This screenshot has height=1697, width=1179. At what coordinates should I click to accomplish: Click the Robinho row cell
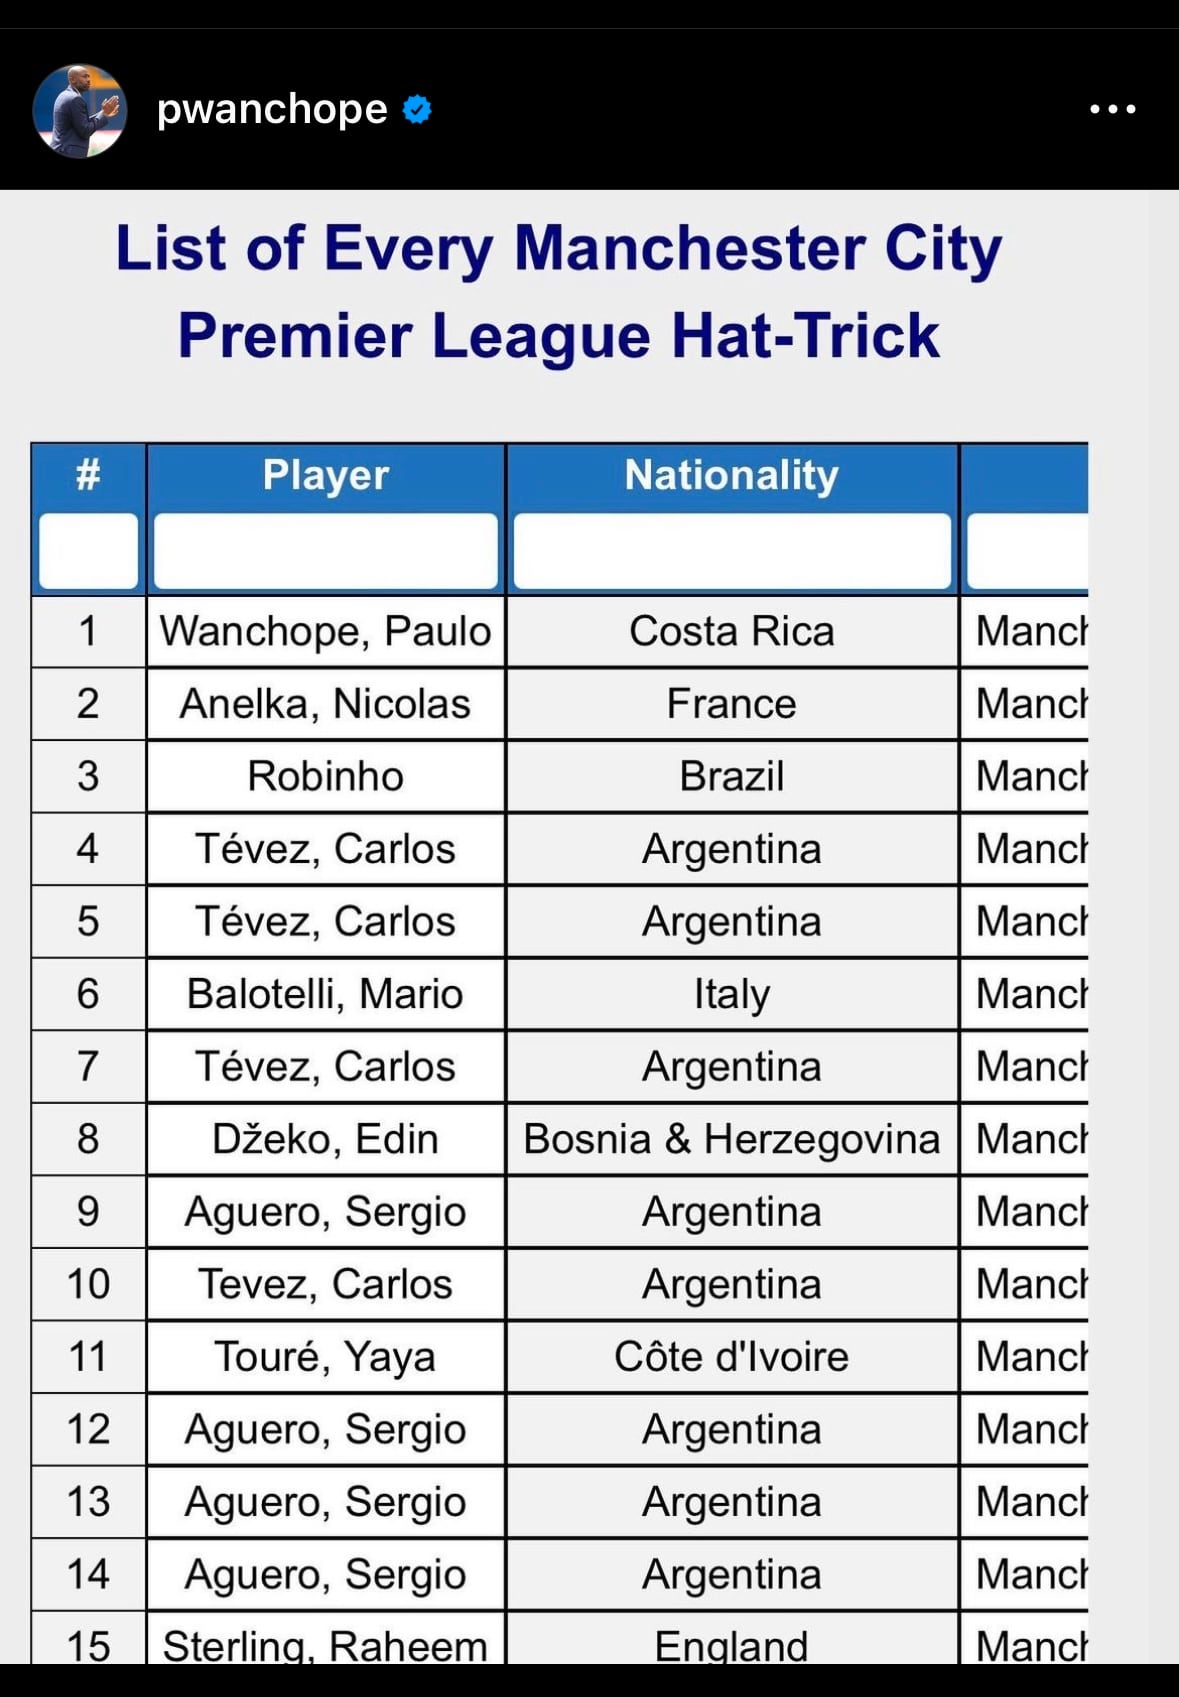pos(326,776)
